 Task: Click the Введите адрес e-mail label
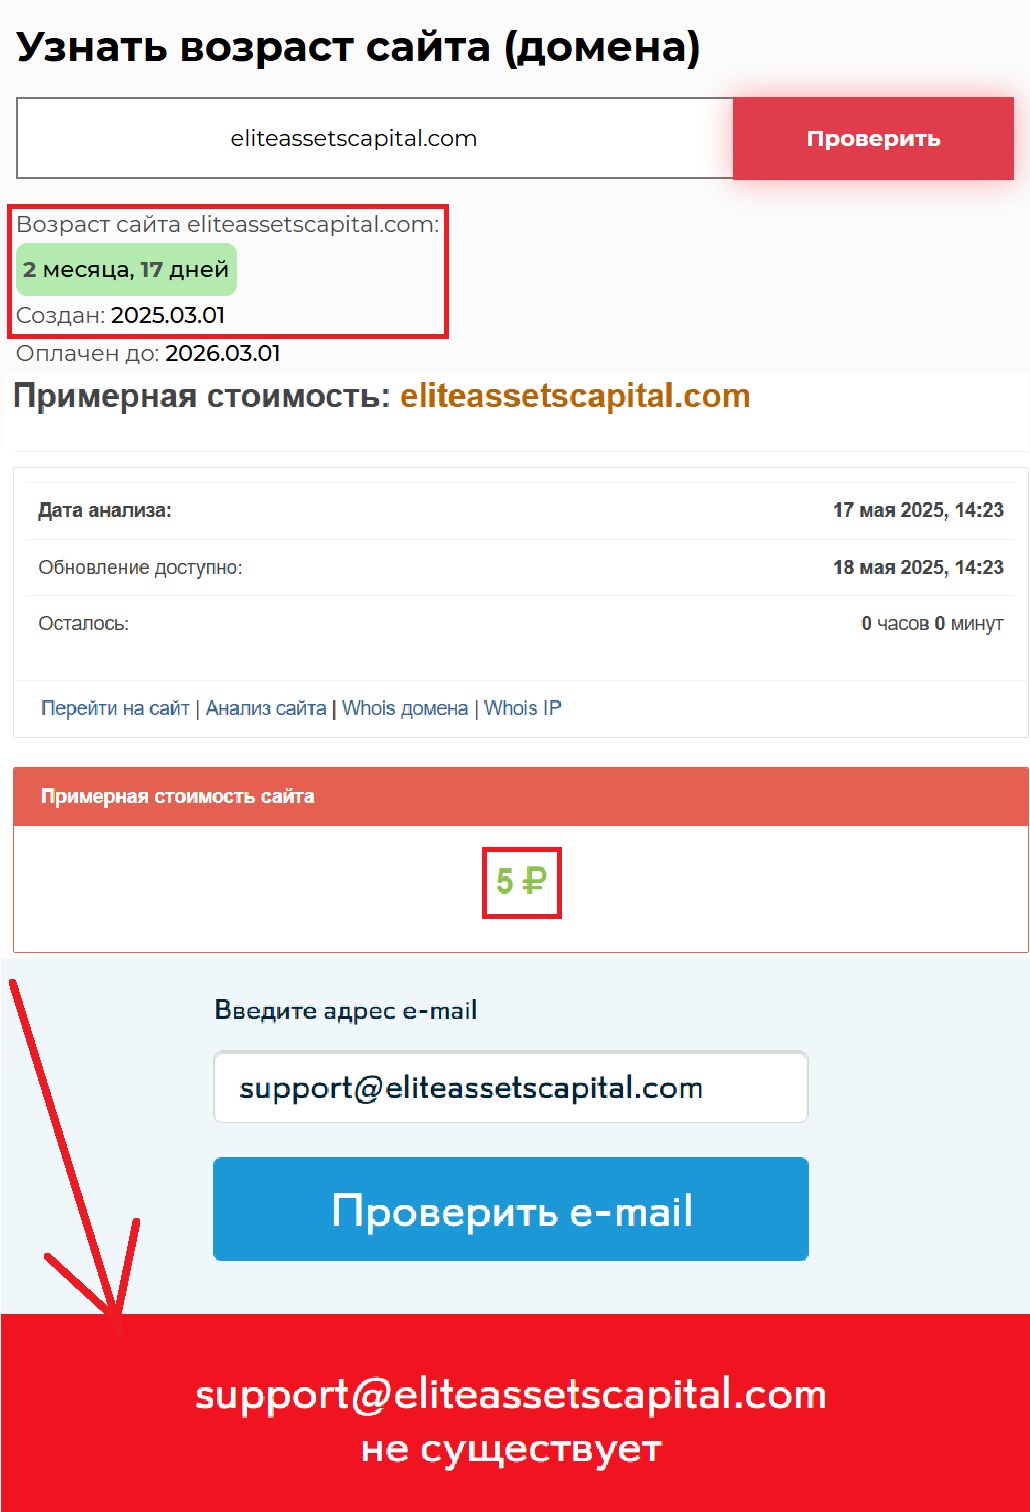(346, 1010)
